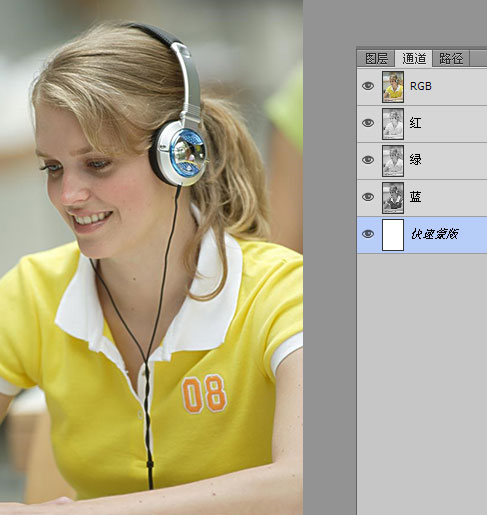Click the 绿 channel thumbnail

coord(393,161)
